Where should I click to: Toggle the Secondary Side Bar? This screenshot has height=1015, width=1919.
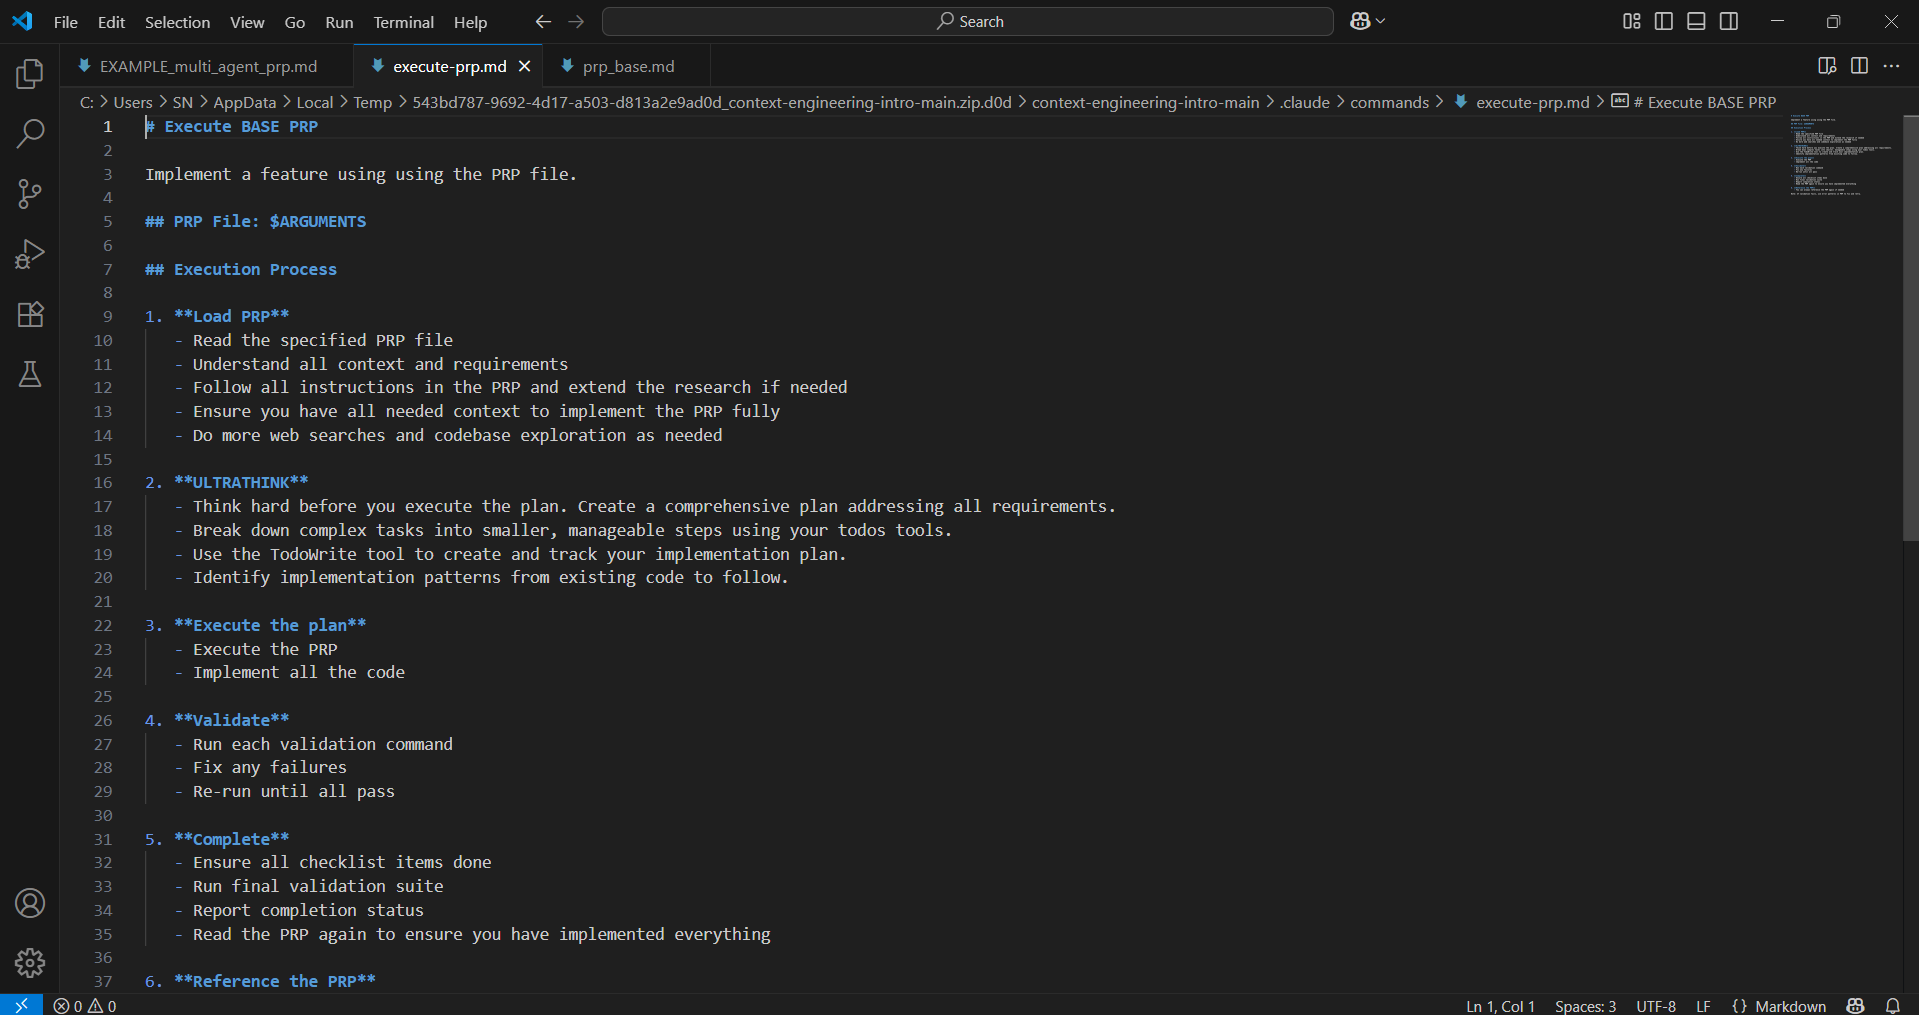(x=1729, y=21)
